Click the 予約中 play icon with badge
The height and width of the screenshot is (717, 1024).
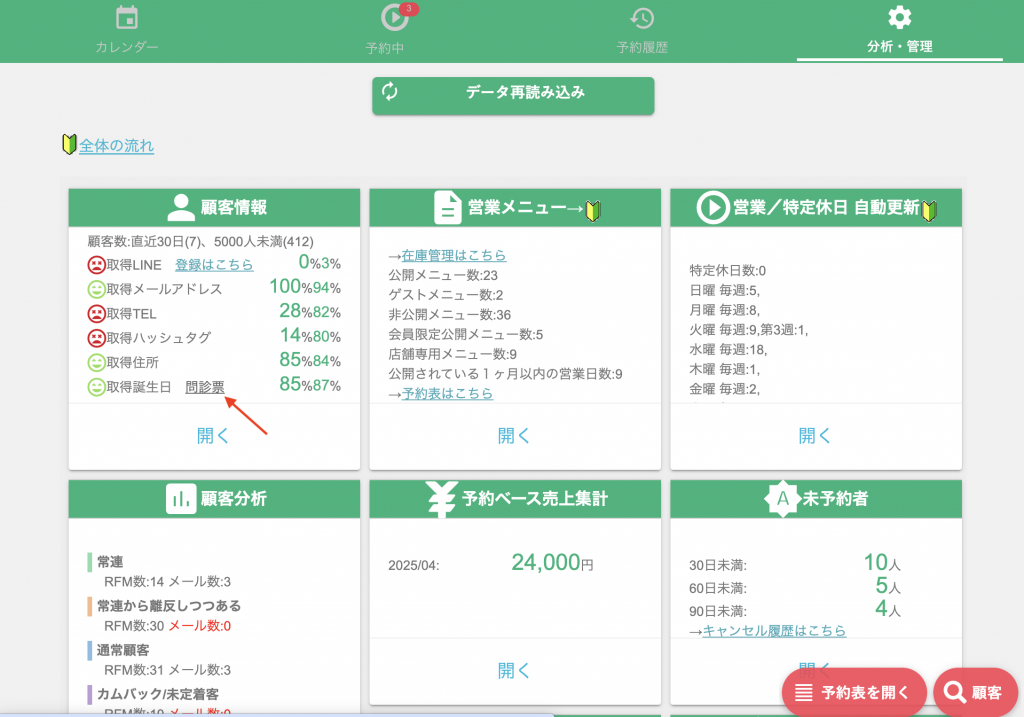click(x=393, y=18)
